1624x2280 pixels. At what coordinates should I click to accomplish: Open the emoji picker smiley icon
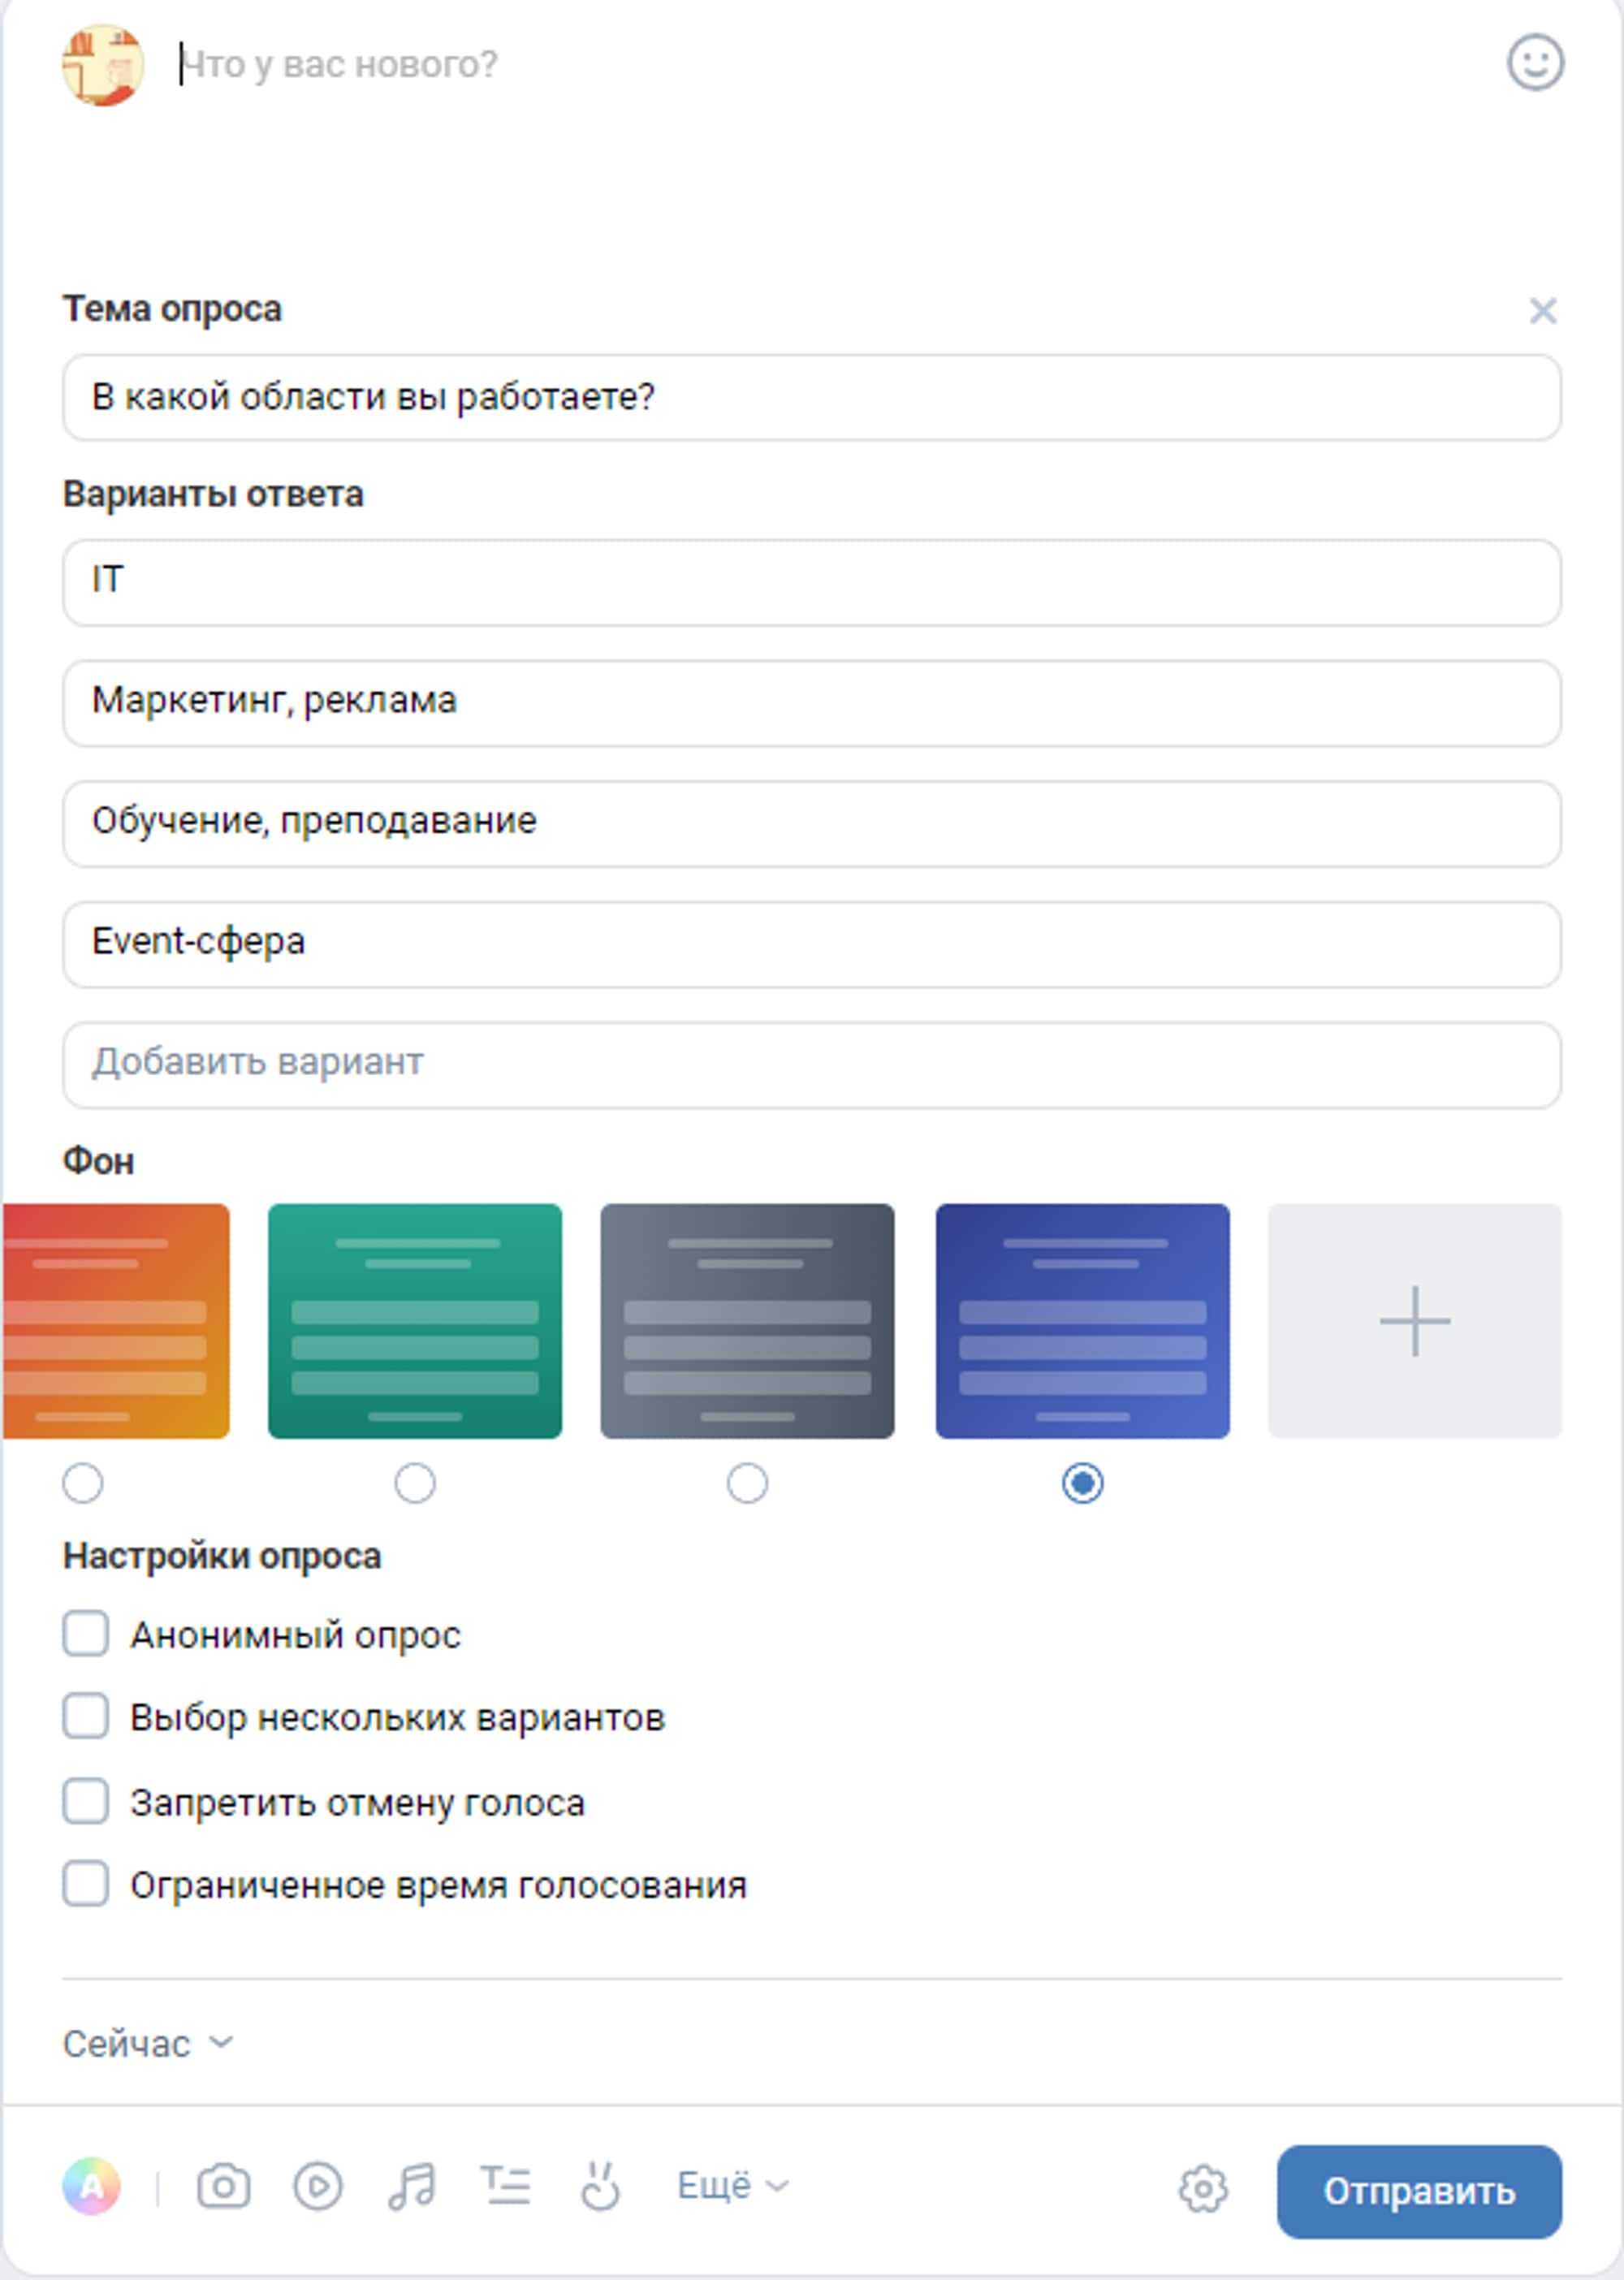tap(1534, 63)
